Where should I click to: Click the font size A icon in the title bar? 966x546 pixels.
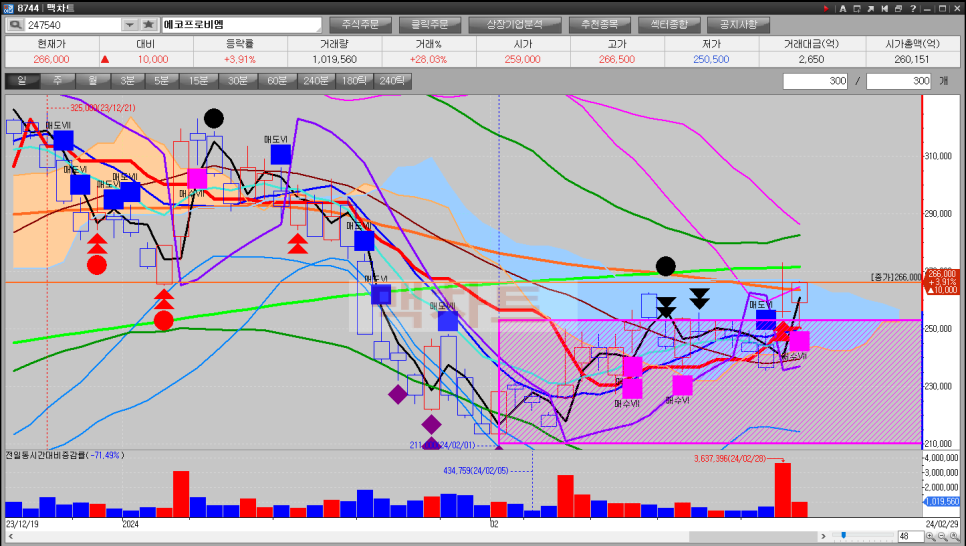(x=843, y=9)
